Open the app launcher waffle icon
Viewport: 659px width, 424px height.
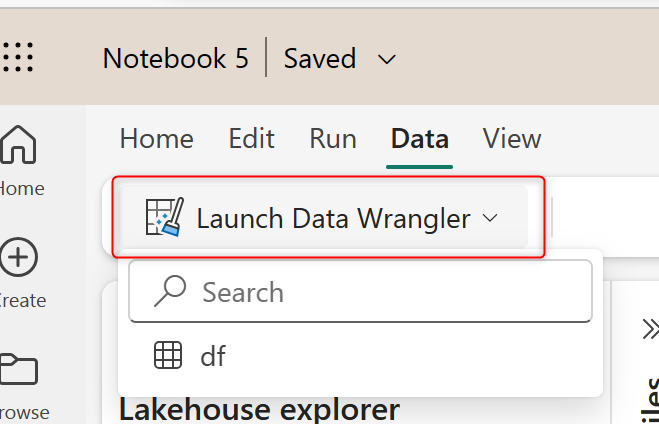click(x=19, y=58)
